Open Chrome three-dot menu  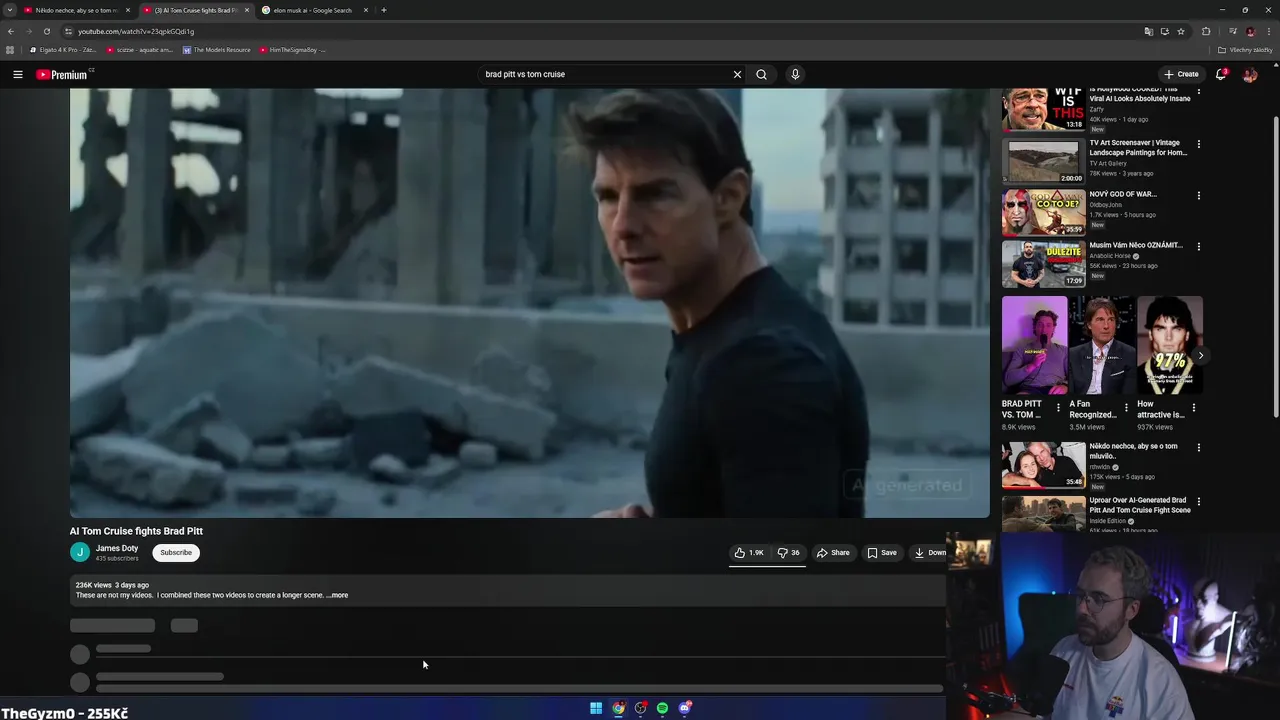pyautogui.click(x=1268, y=31)
